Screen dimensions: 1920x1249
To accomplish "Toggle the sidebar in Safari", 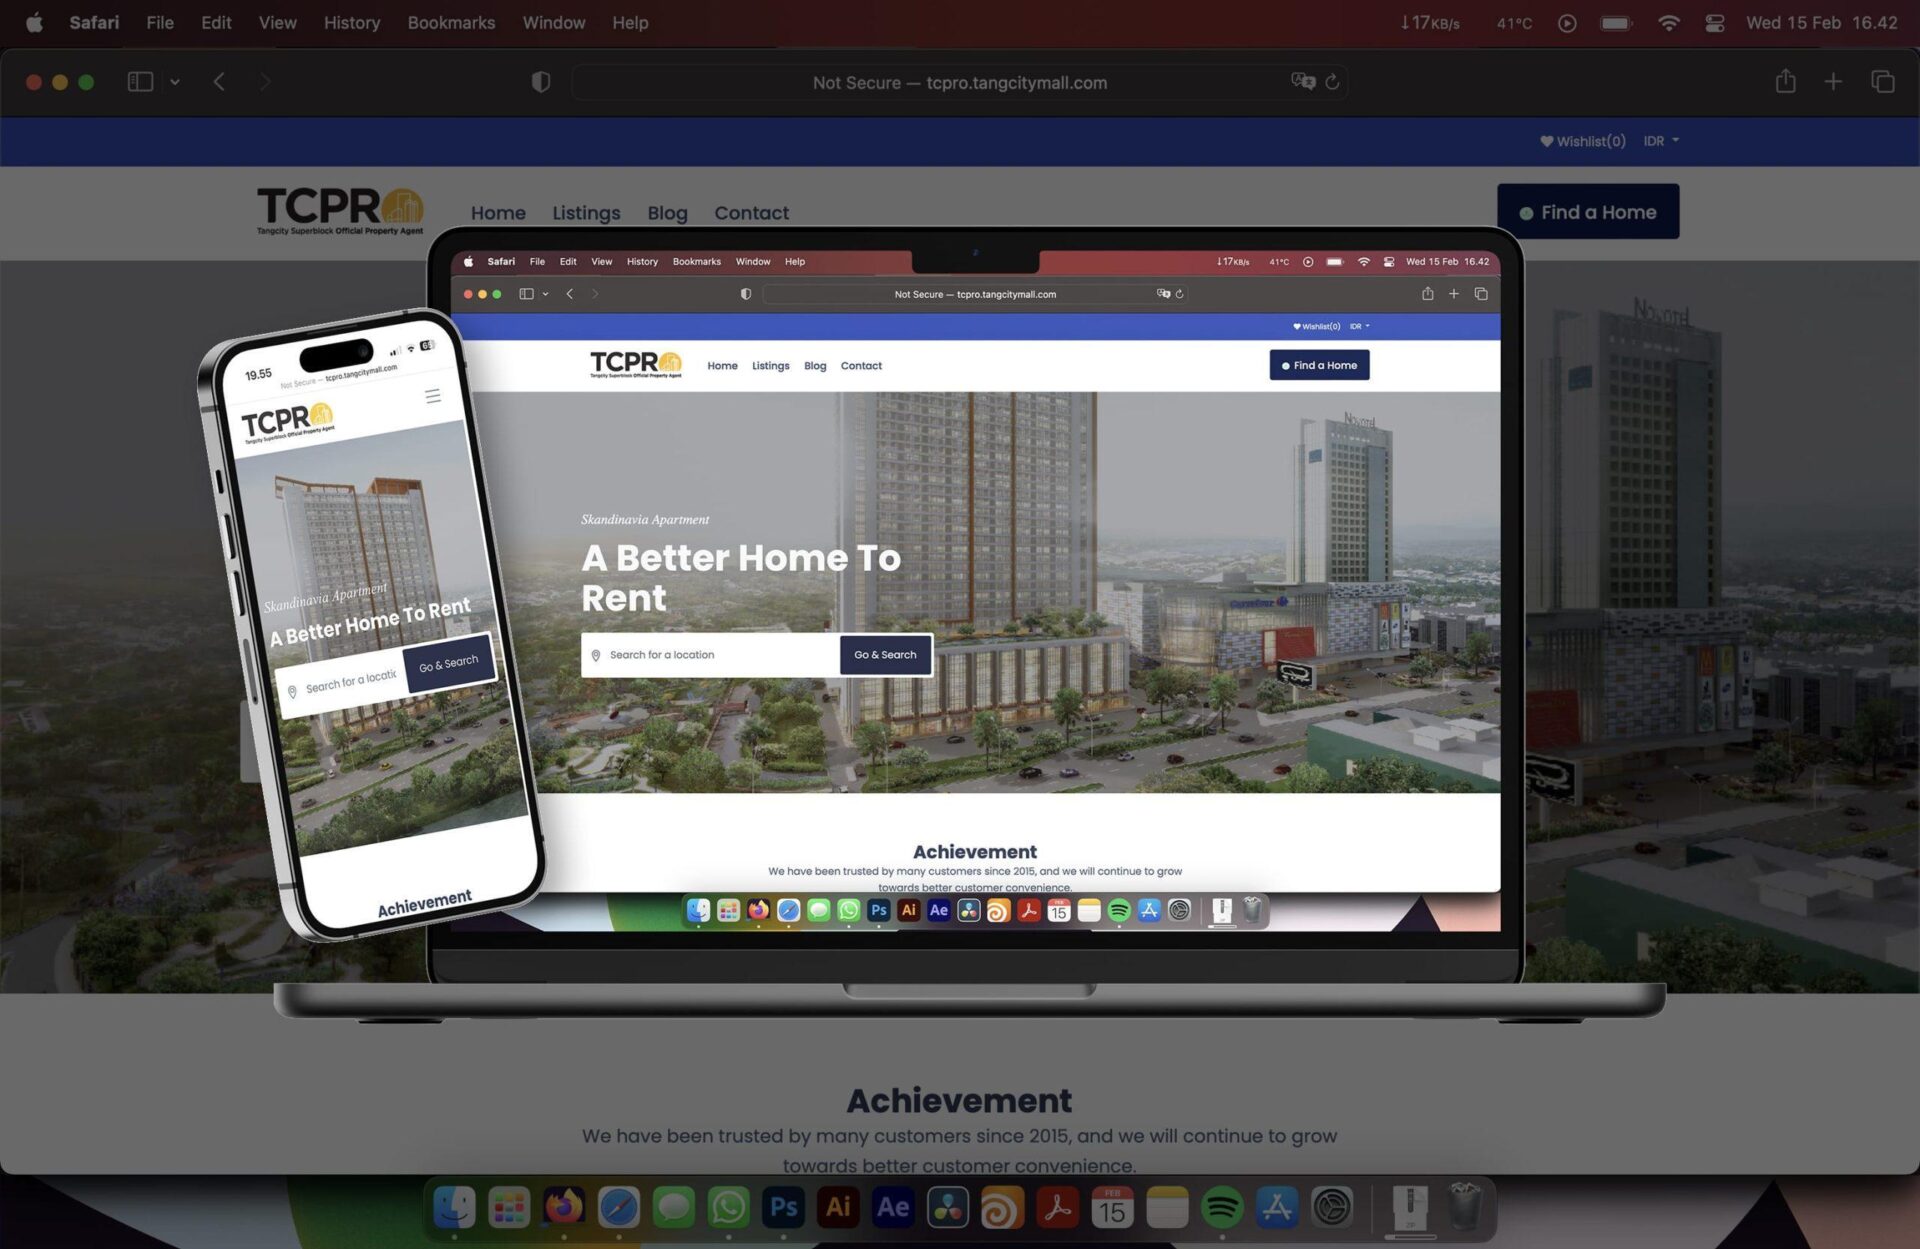I will pyautogui.click(x=139, y=82).
